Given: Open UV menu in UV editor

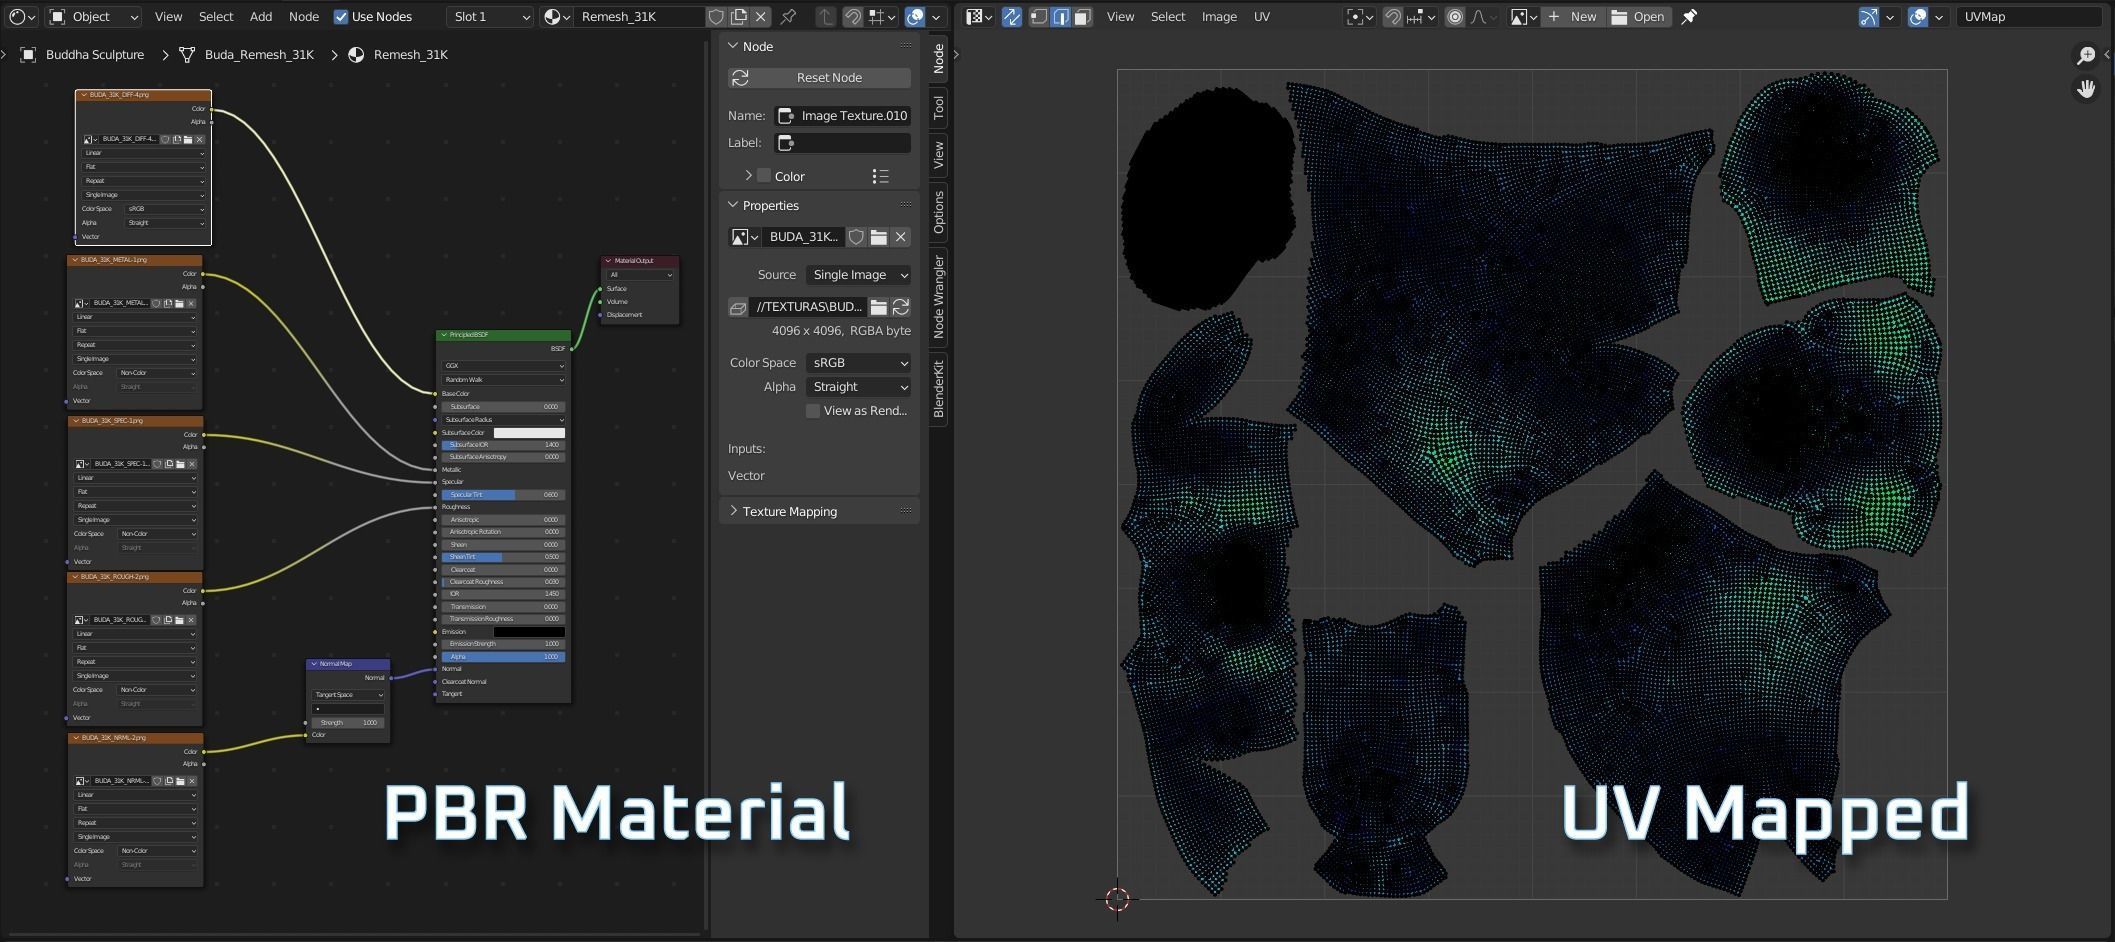Looking at the screenshot, I should (1262, 17).
